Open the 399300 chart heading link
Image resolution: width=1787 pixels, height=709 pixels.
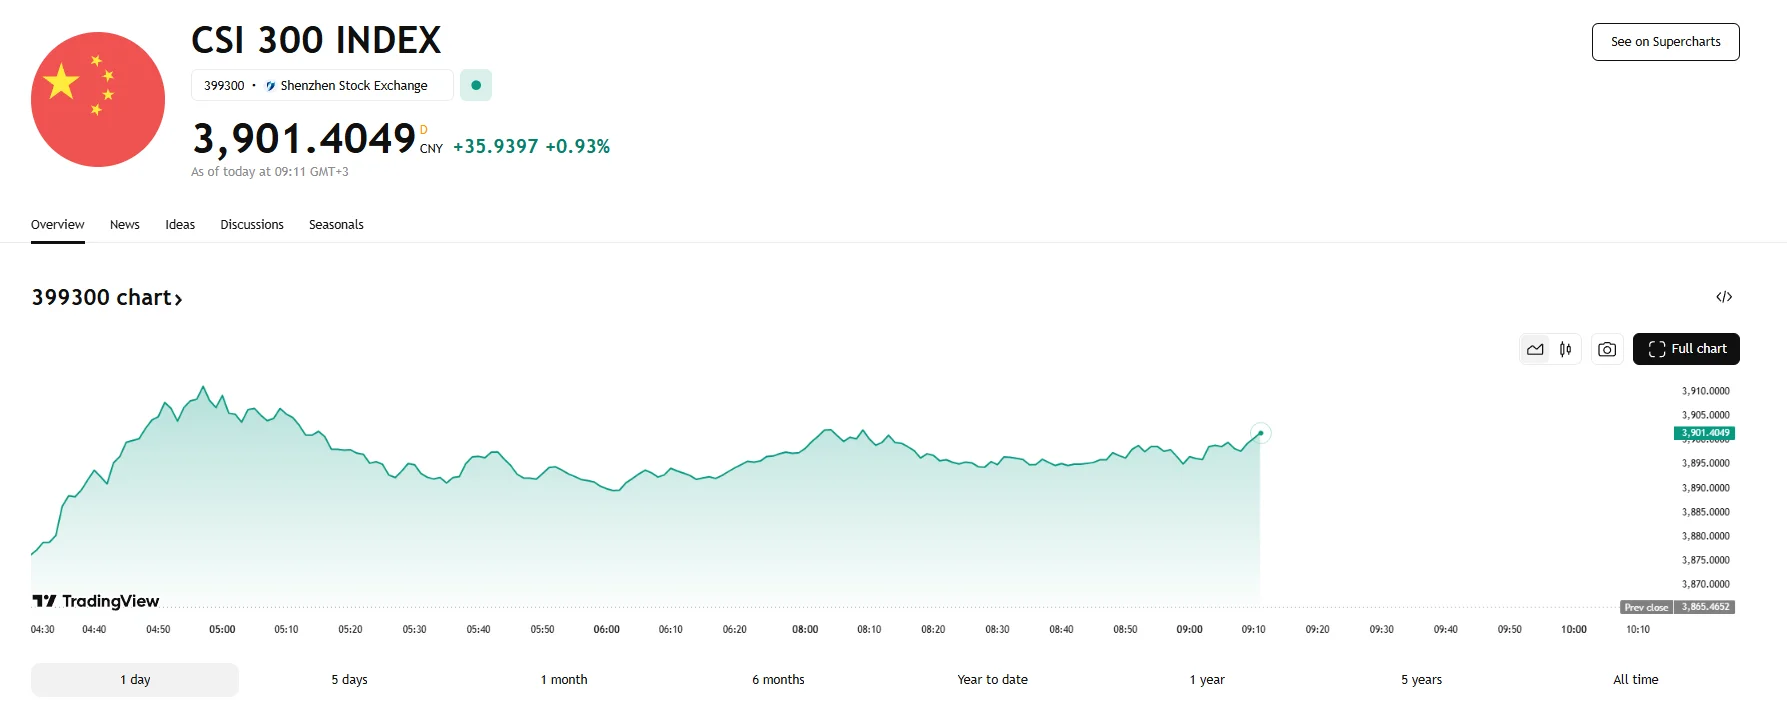(x=107, y=298)
